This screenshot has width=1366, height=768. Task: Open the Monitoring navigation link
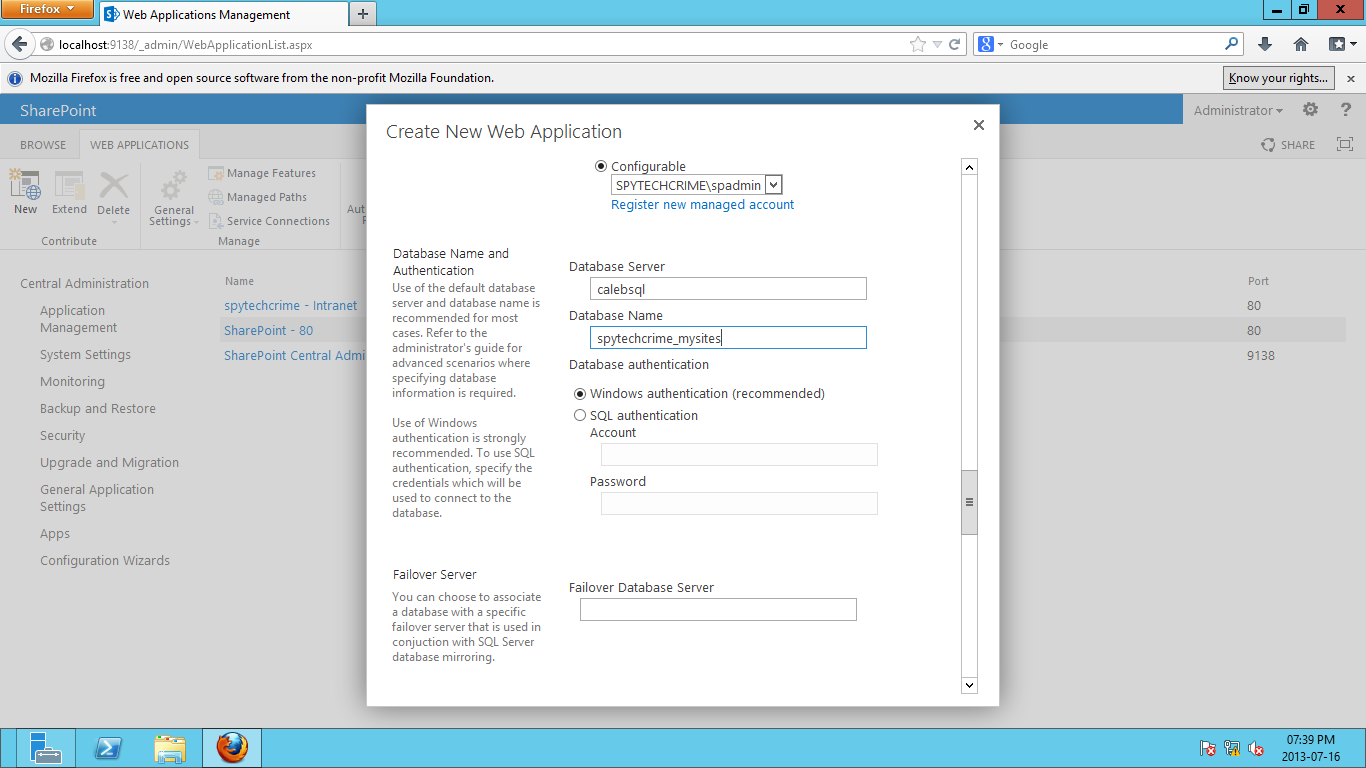tap(72, 381)
